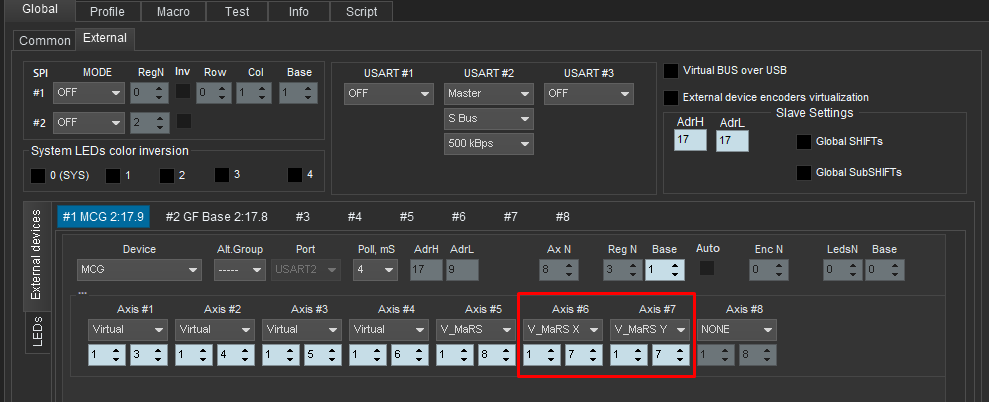Open the SPI #1 MODE dropdown
This screenshot has width=989, height=402.
(x=89, y=93)
